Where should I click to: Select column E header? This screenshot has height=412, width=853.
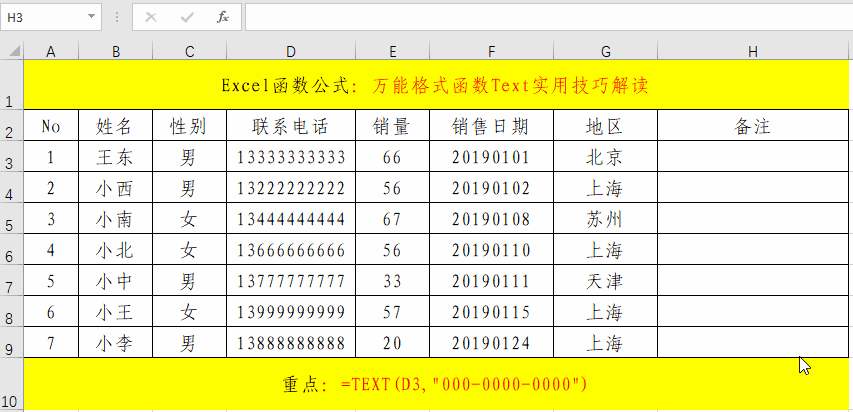pos(392,51)
